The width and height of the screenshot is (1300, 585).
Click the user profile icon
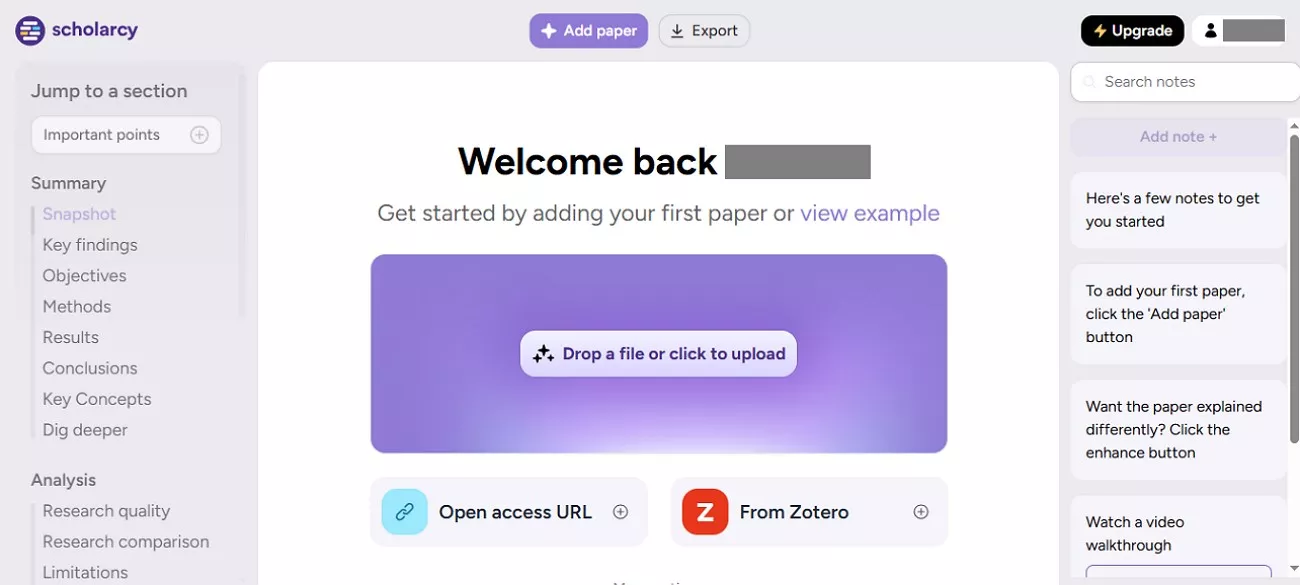click(1210, 31)
